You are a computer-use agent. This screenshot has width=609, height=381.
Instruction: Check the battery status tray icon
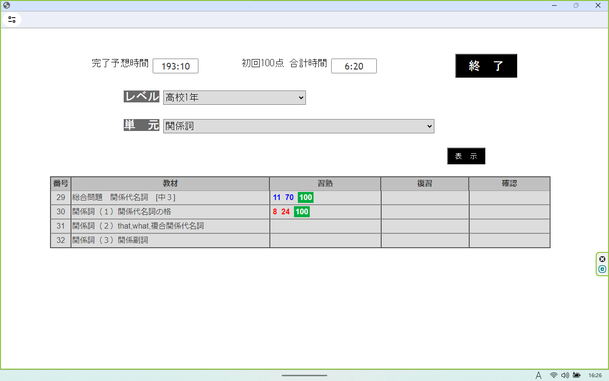tap(577, 375)
